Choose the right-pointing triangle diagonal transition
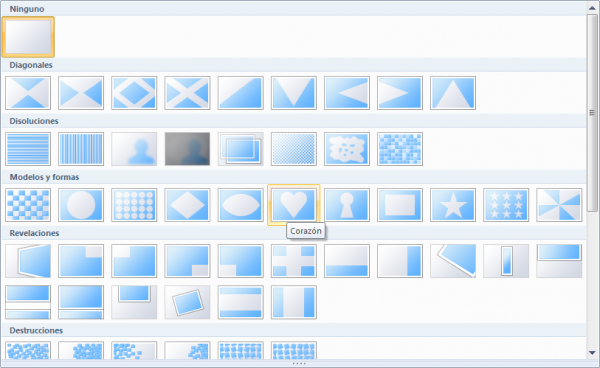 400,93
